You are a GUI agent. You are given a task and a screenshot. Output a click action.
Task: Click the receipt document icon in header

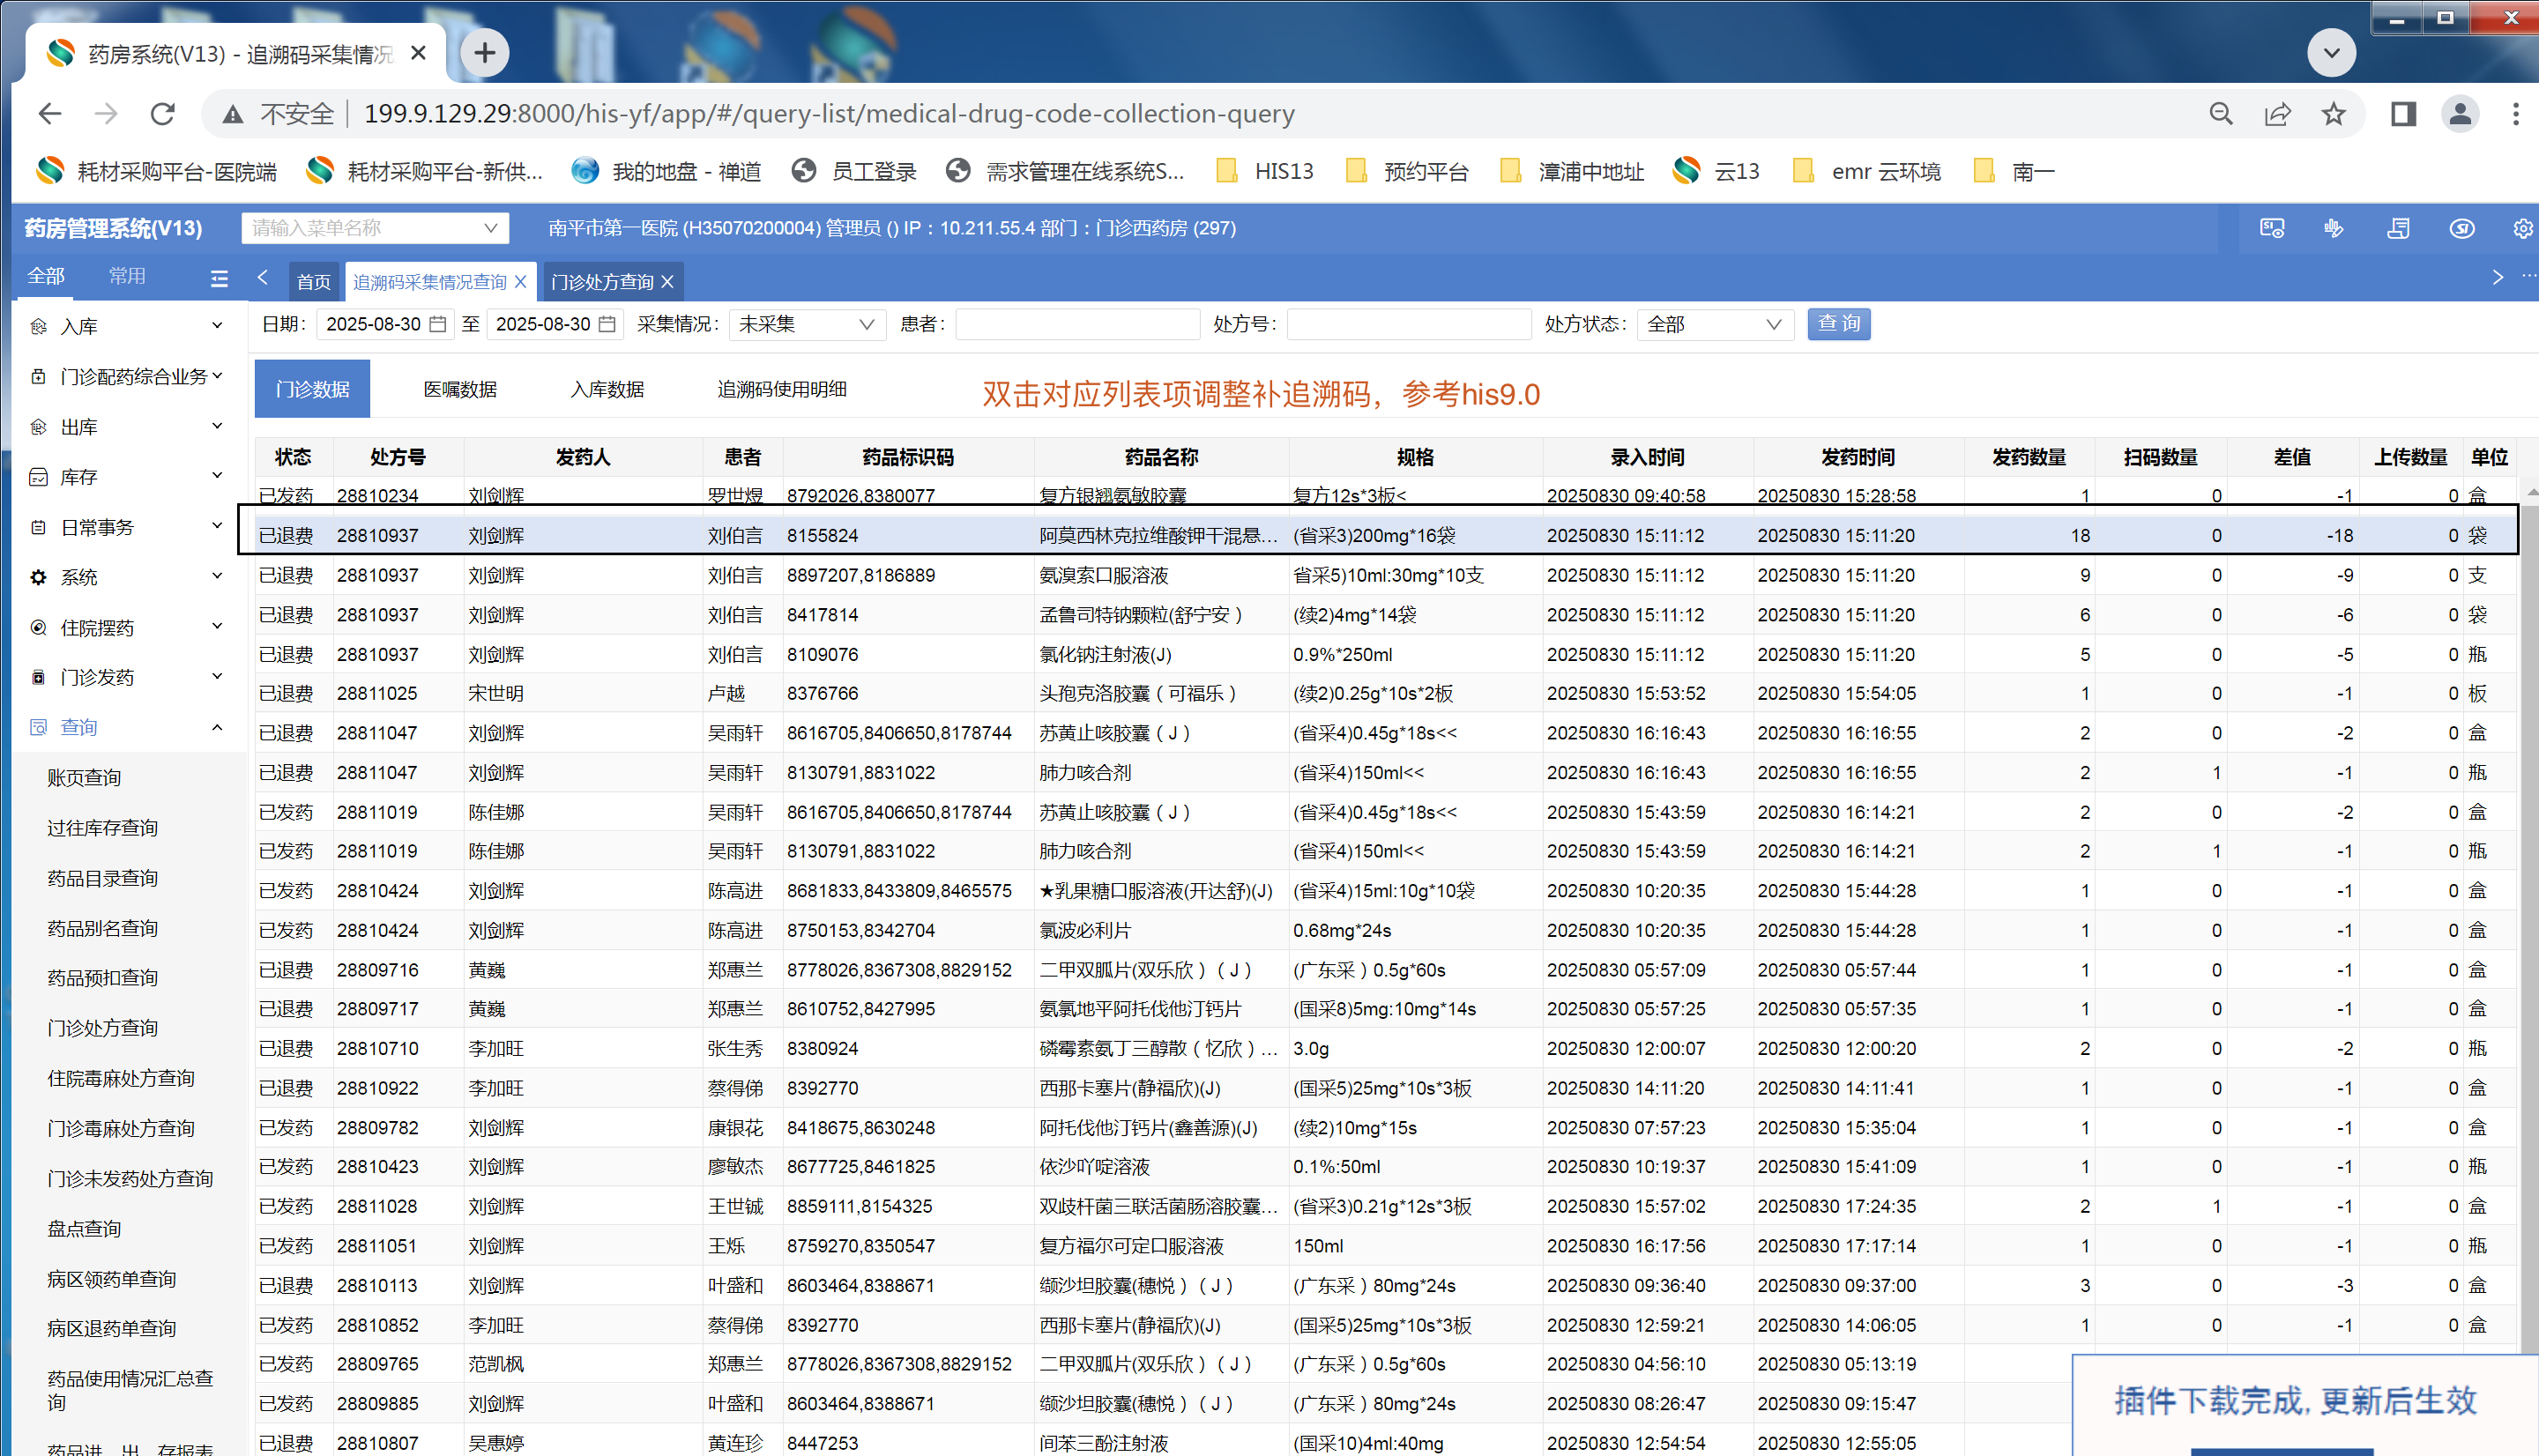point(2398,229)
